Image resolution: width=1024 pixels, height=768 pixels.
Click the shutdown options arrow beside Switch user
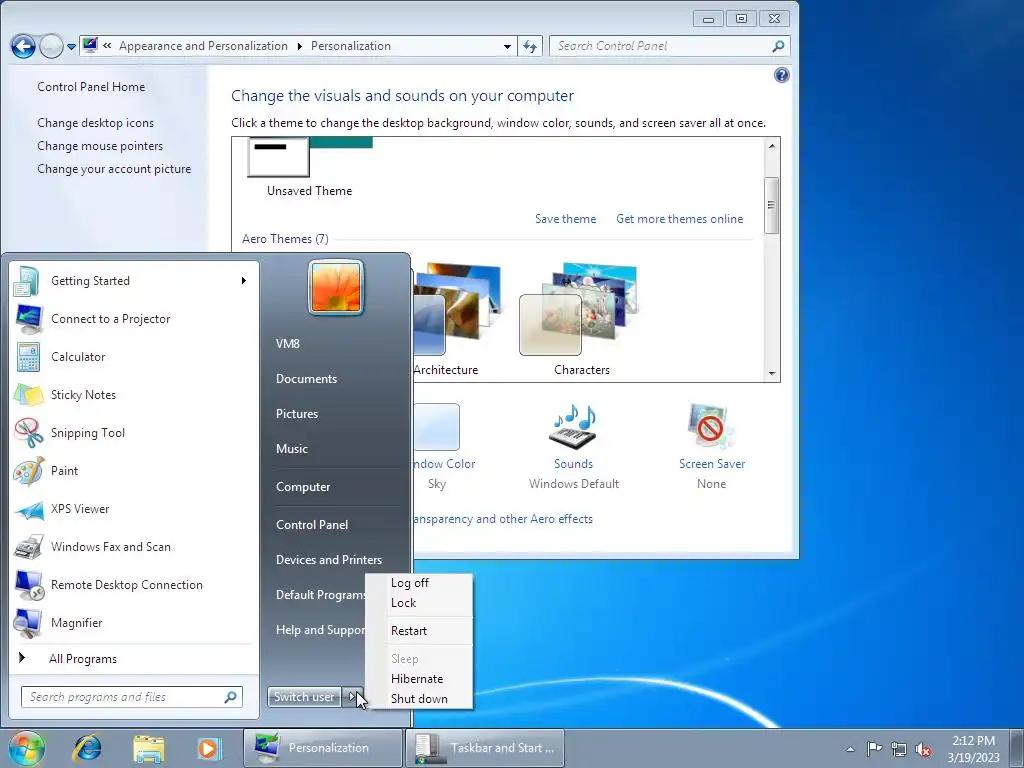[x=353, y=697]
